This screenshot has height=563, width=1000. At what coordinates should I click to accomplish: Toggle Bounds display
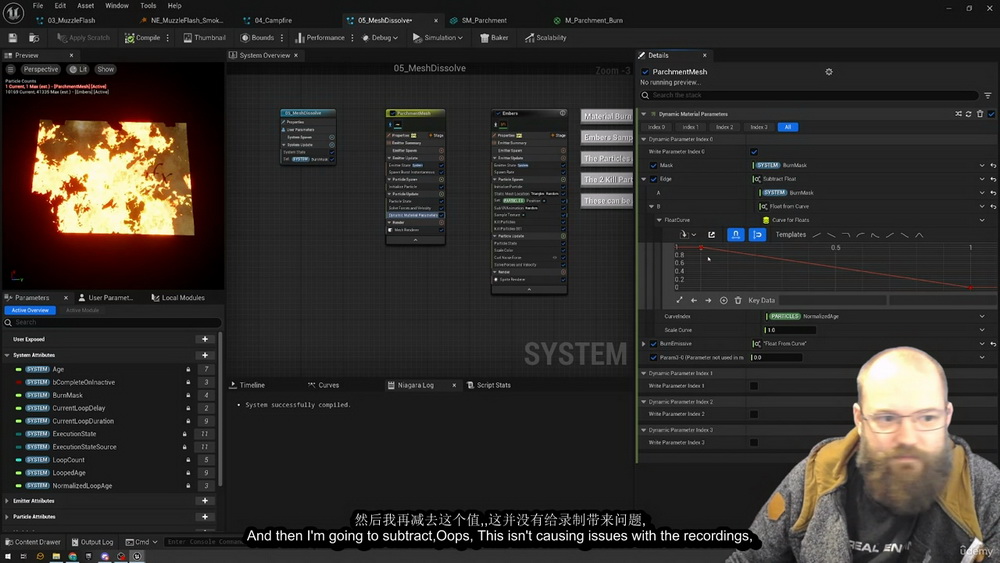click(257, 38)
